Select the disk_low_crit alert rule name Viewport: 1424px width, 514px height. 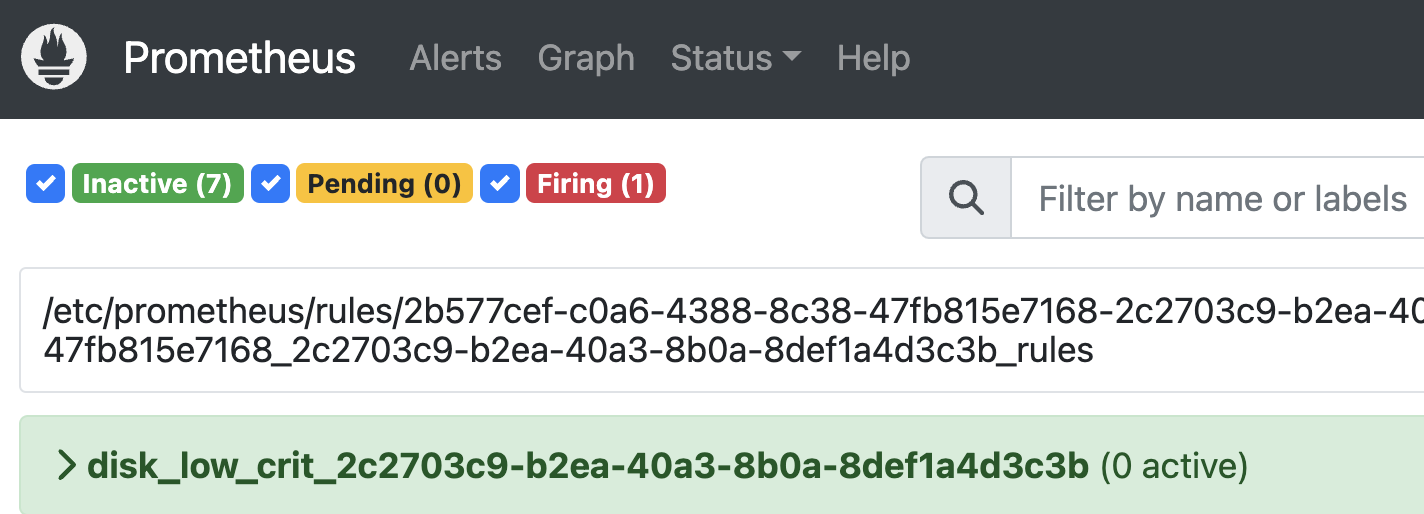click(x=588, y=465)
